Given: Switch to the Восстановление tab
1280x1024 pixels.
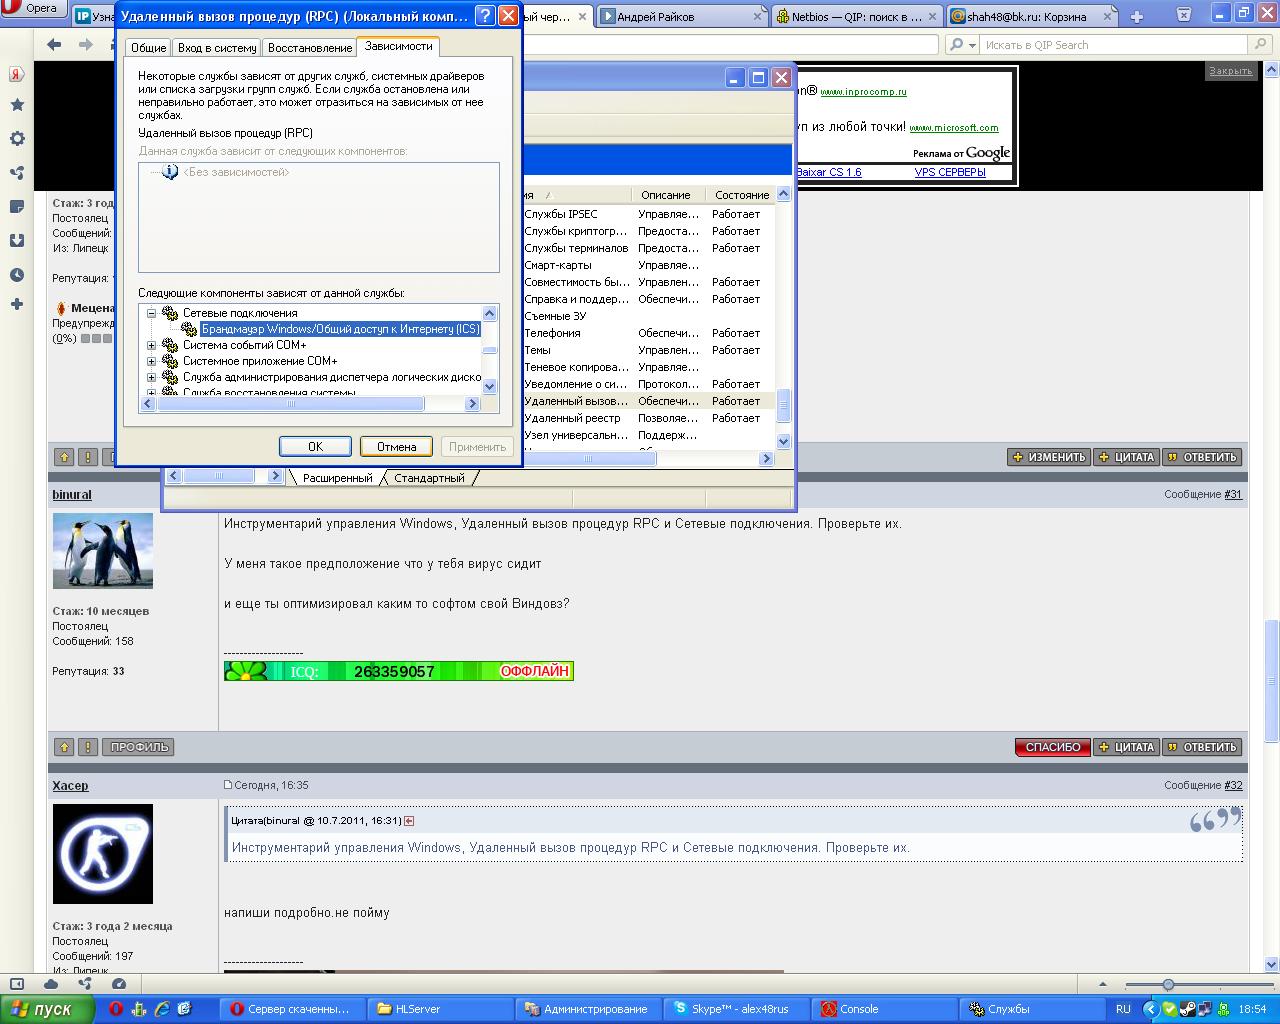Looking at the screenshot, I should pos(309,48).
